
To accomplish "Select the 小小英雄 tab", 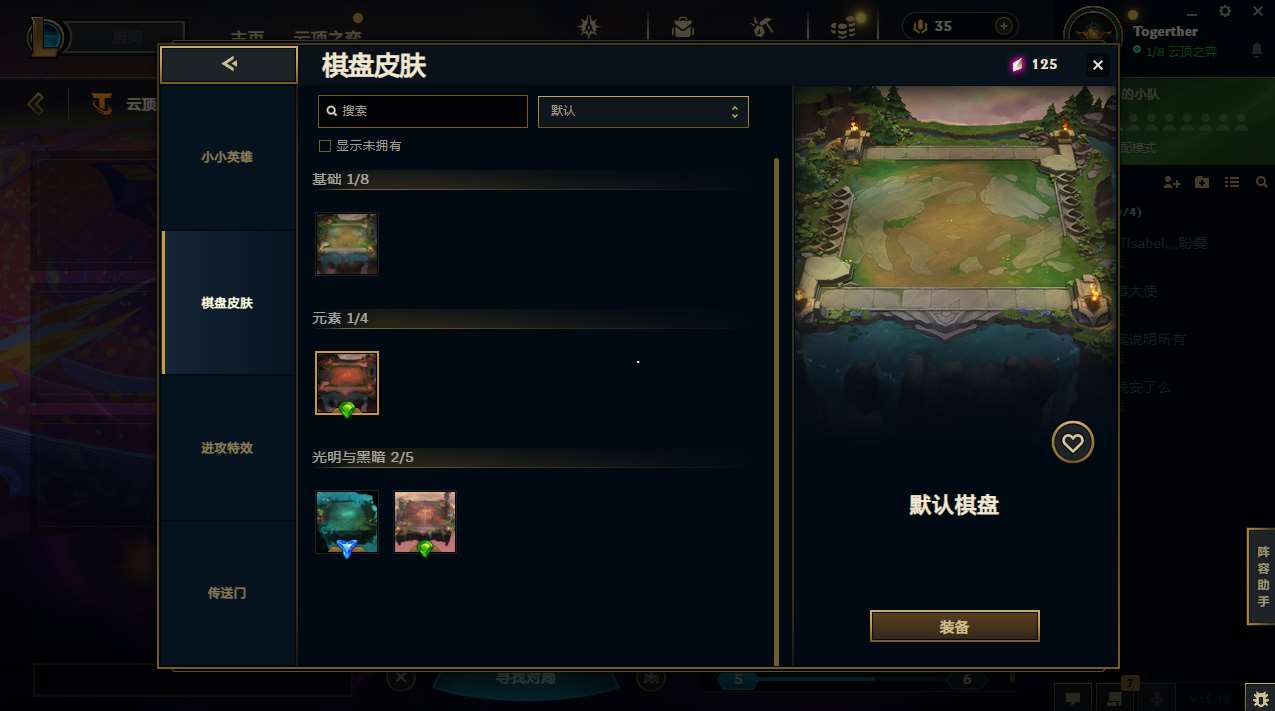I will pyautogui.click(x=227, y=157).
